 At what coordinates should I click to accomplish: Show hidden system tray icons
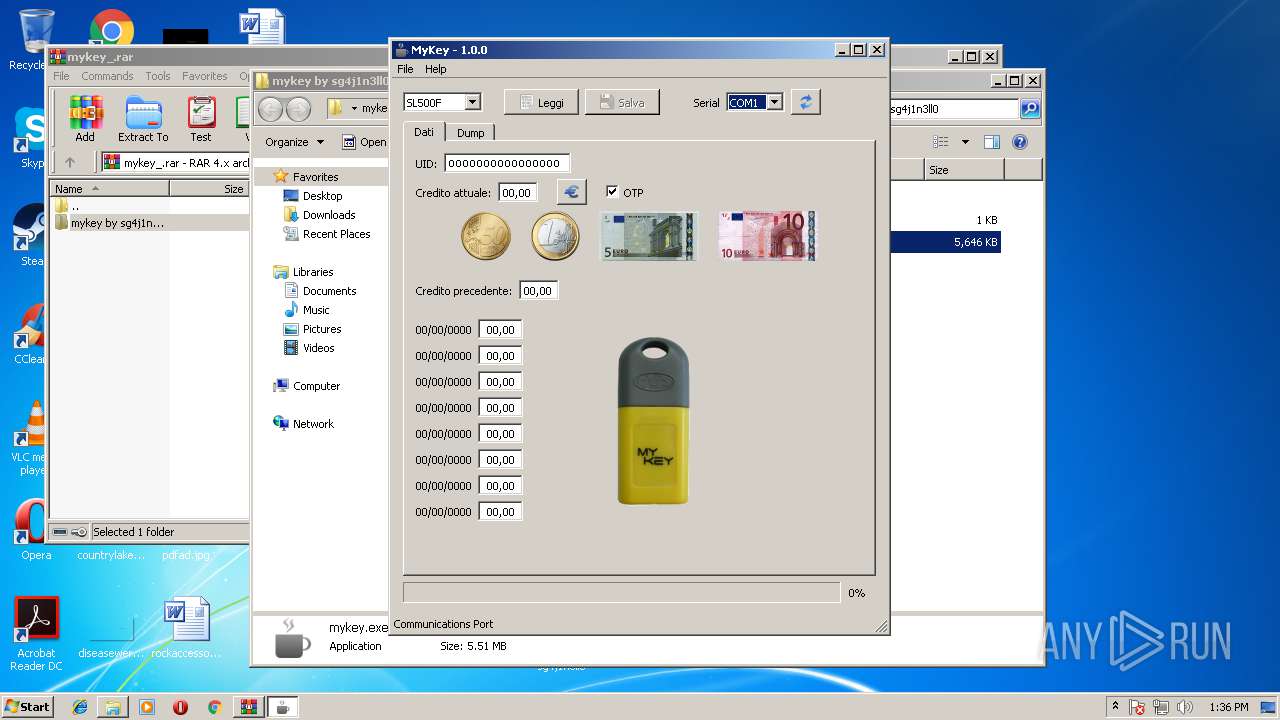[x=1115, y=707]
